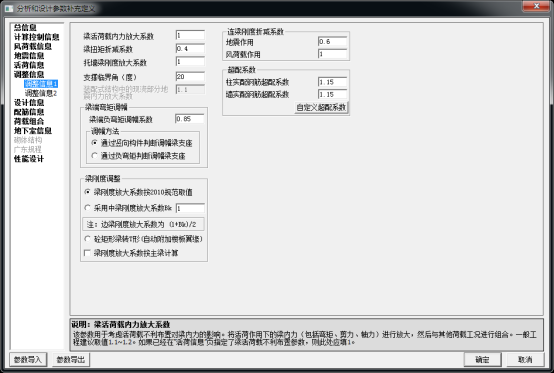Screen dimensions: 554x373
Task: Enable 梁刚度放大系数按主梁计算 checkbox
Action: pos(87,253)
